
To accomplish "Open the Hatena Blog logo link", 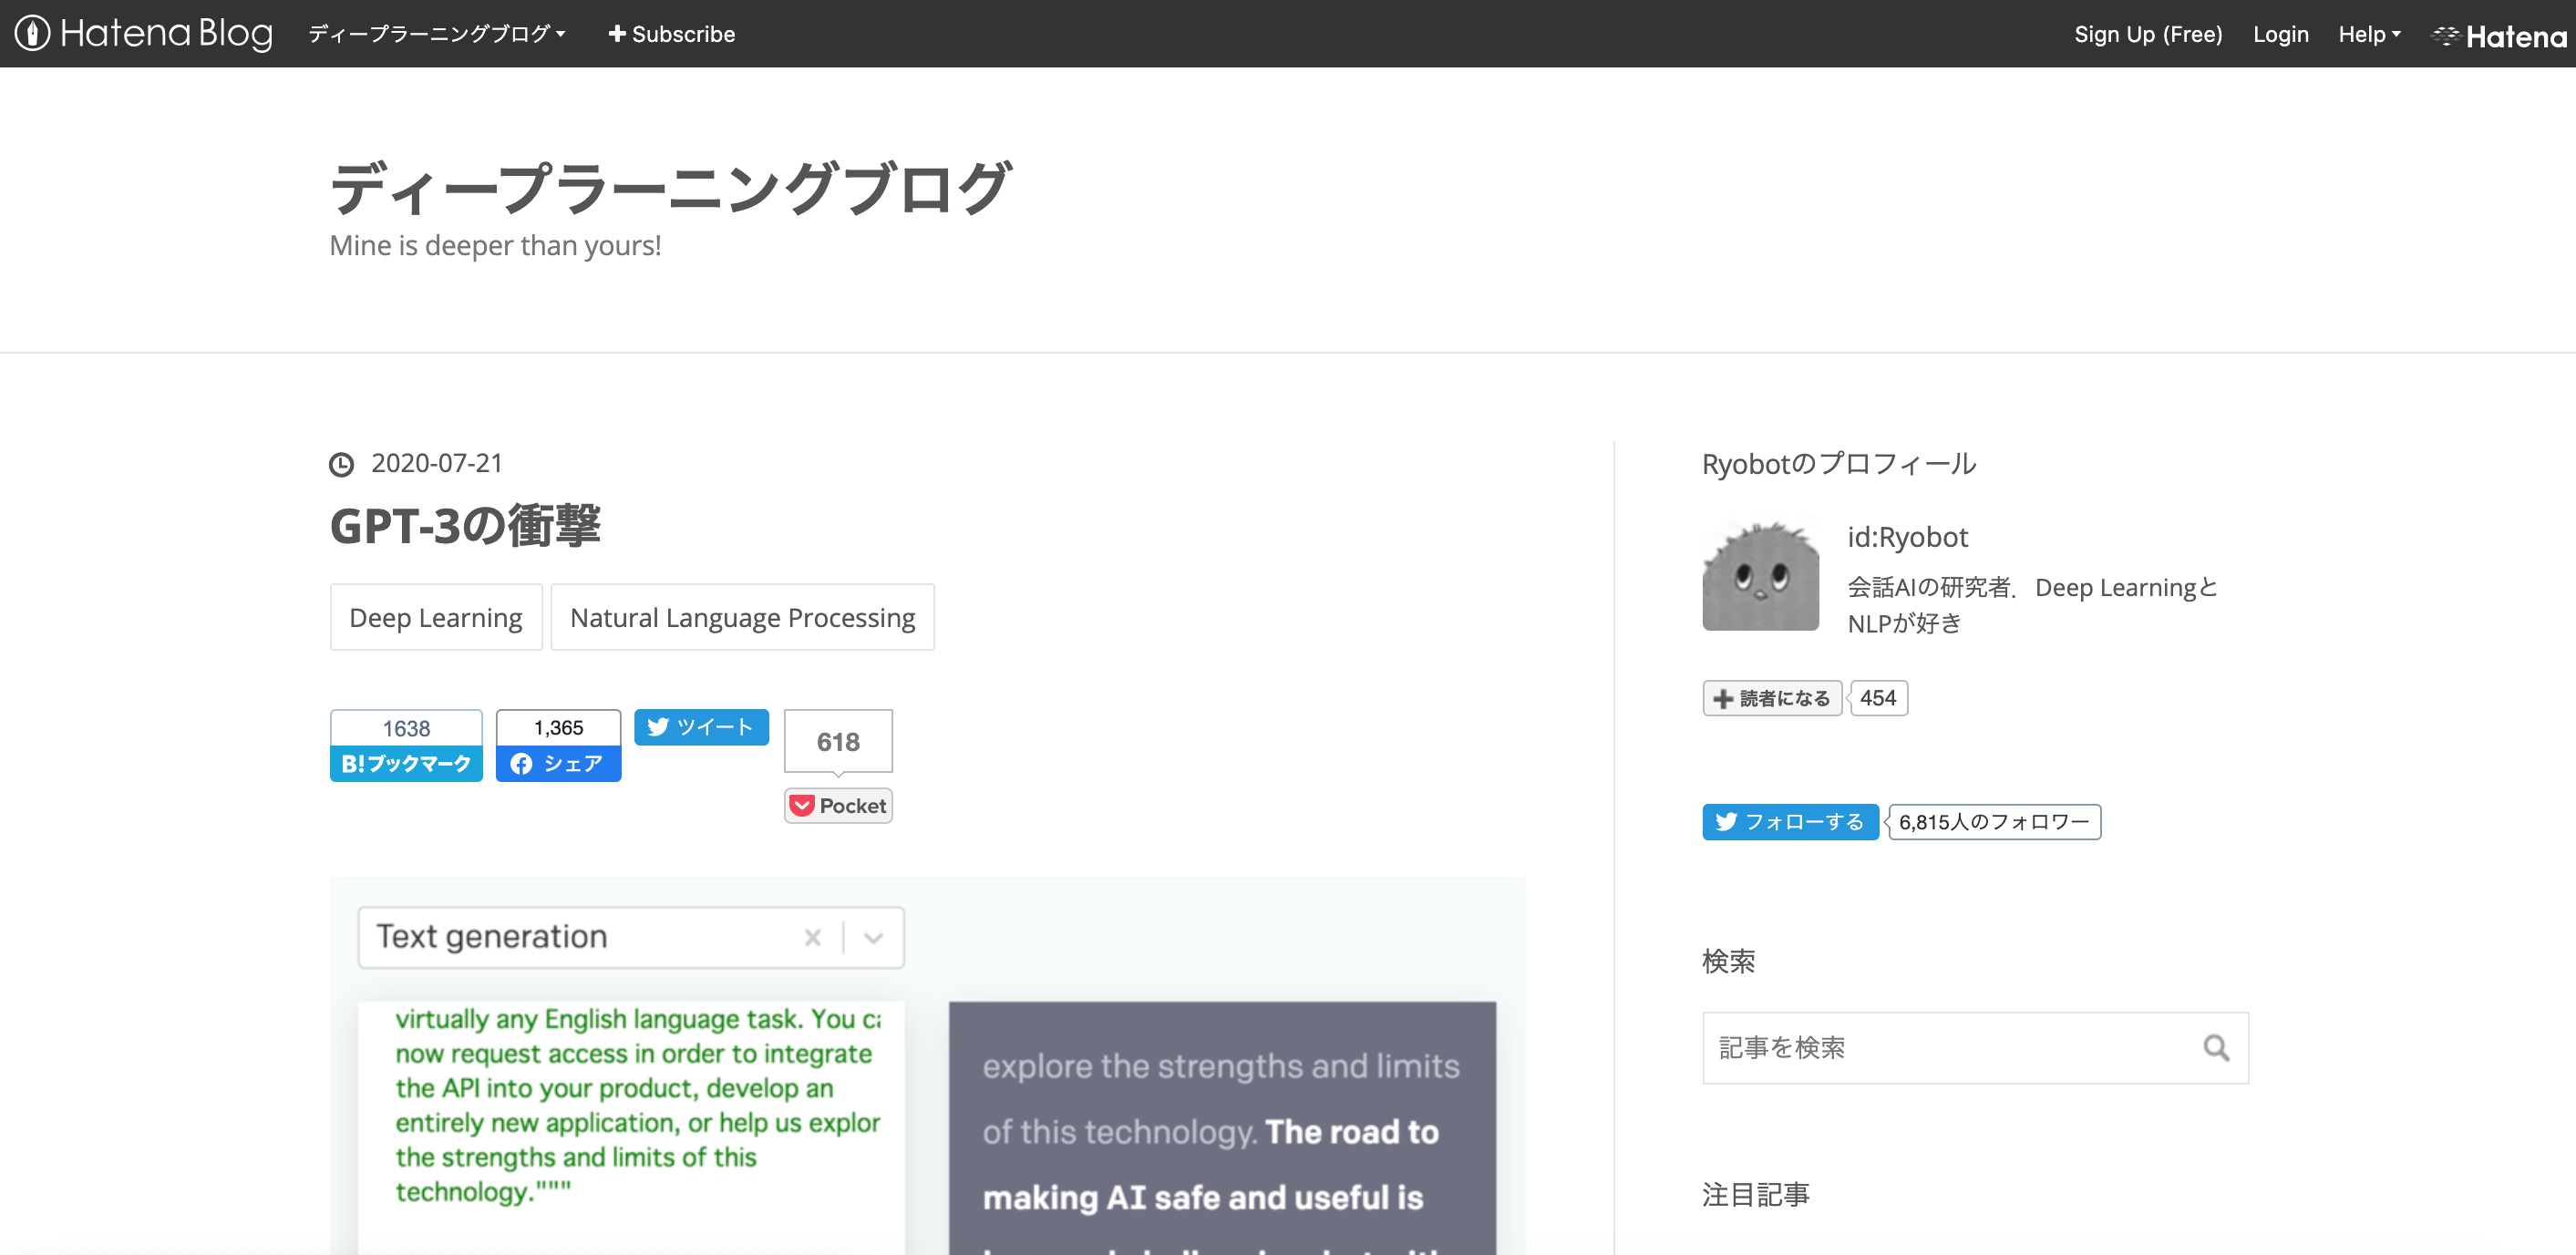I will [x=144, y=33].
